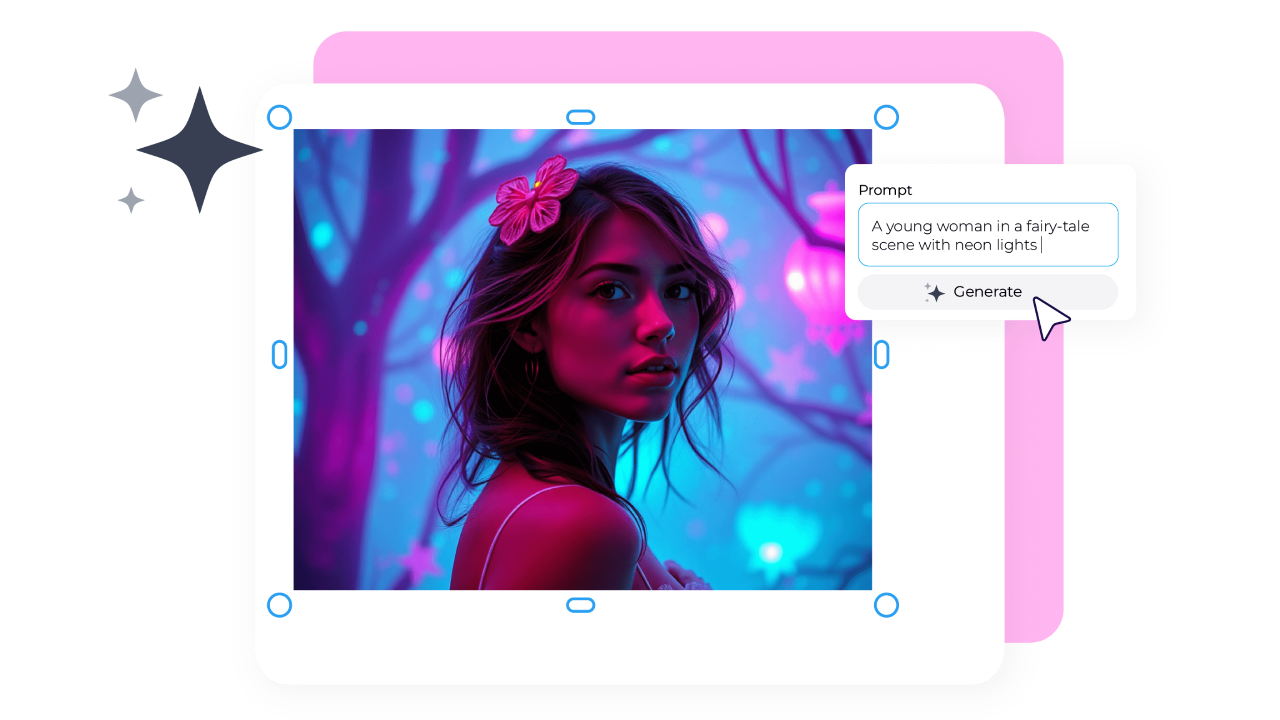The width and height of the screenshot is (1280, 720).
Task: Select the right-edge resize handle
Action: coord(881,355)
